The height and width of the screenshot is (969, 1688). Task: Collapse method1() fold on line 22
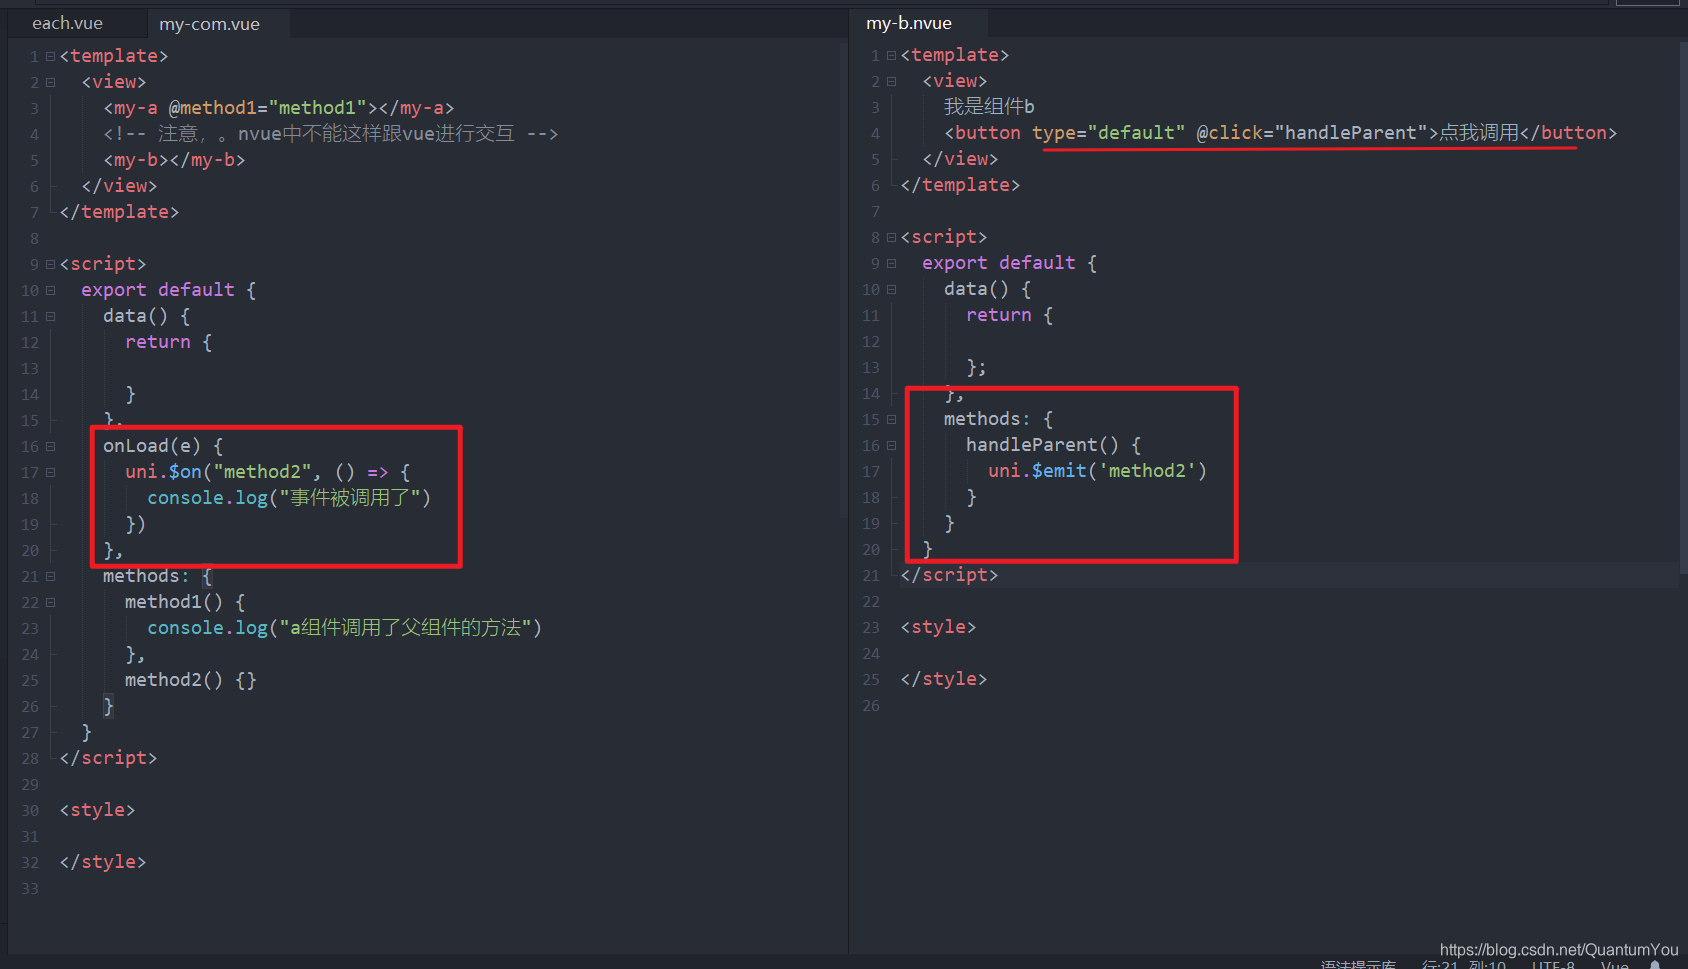pos(50,603)
